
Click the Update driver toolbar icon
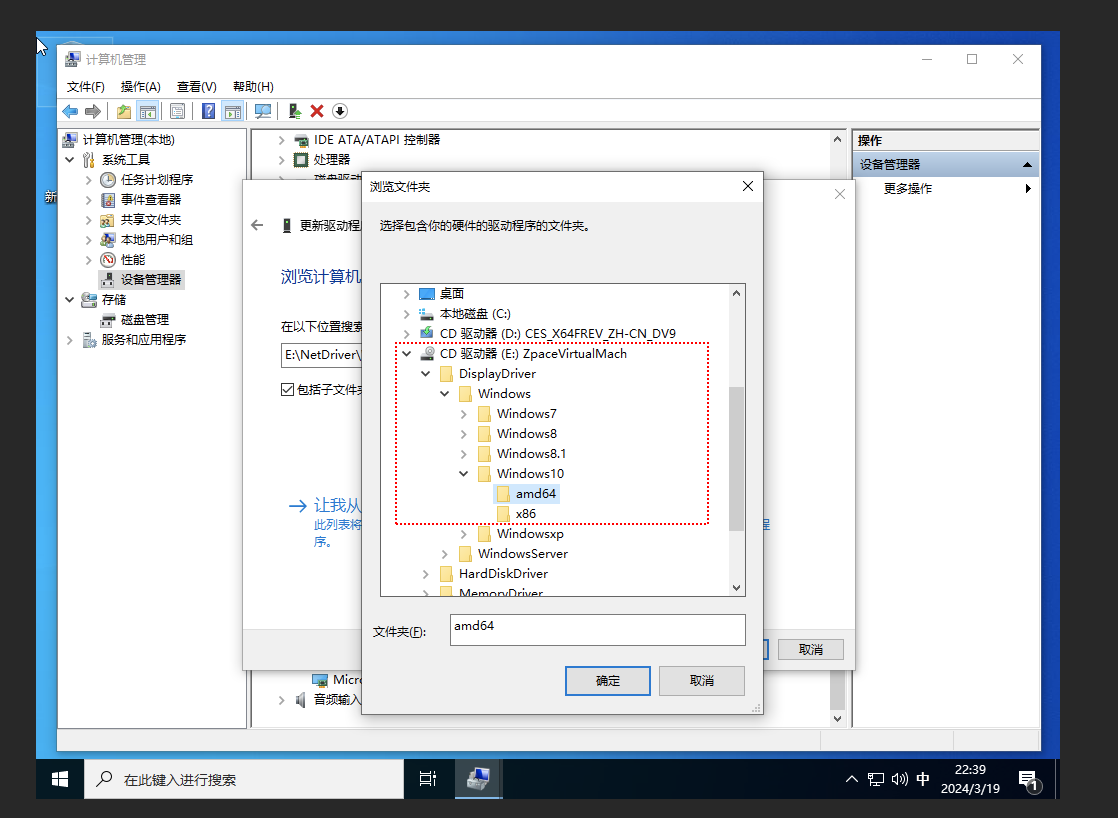297,110
